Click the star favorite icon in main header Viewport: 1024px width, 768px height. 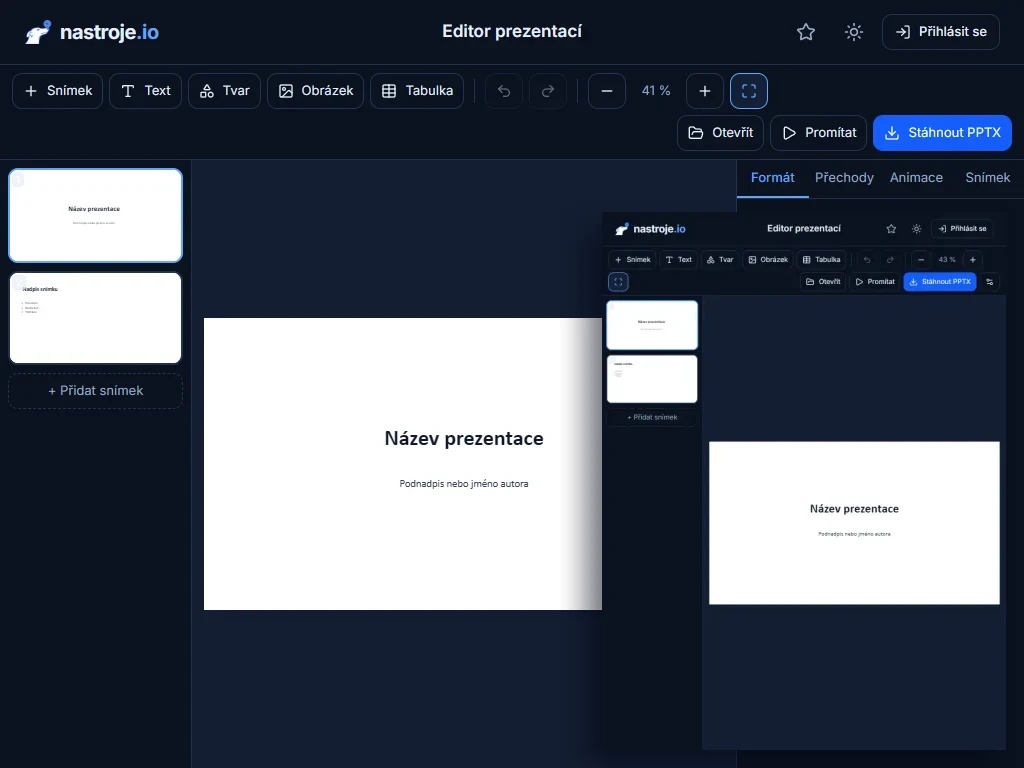tap(806, 32)
